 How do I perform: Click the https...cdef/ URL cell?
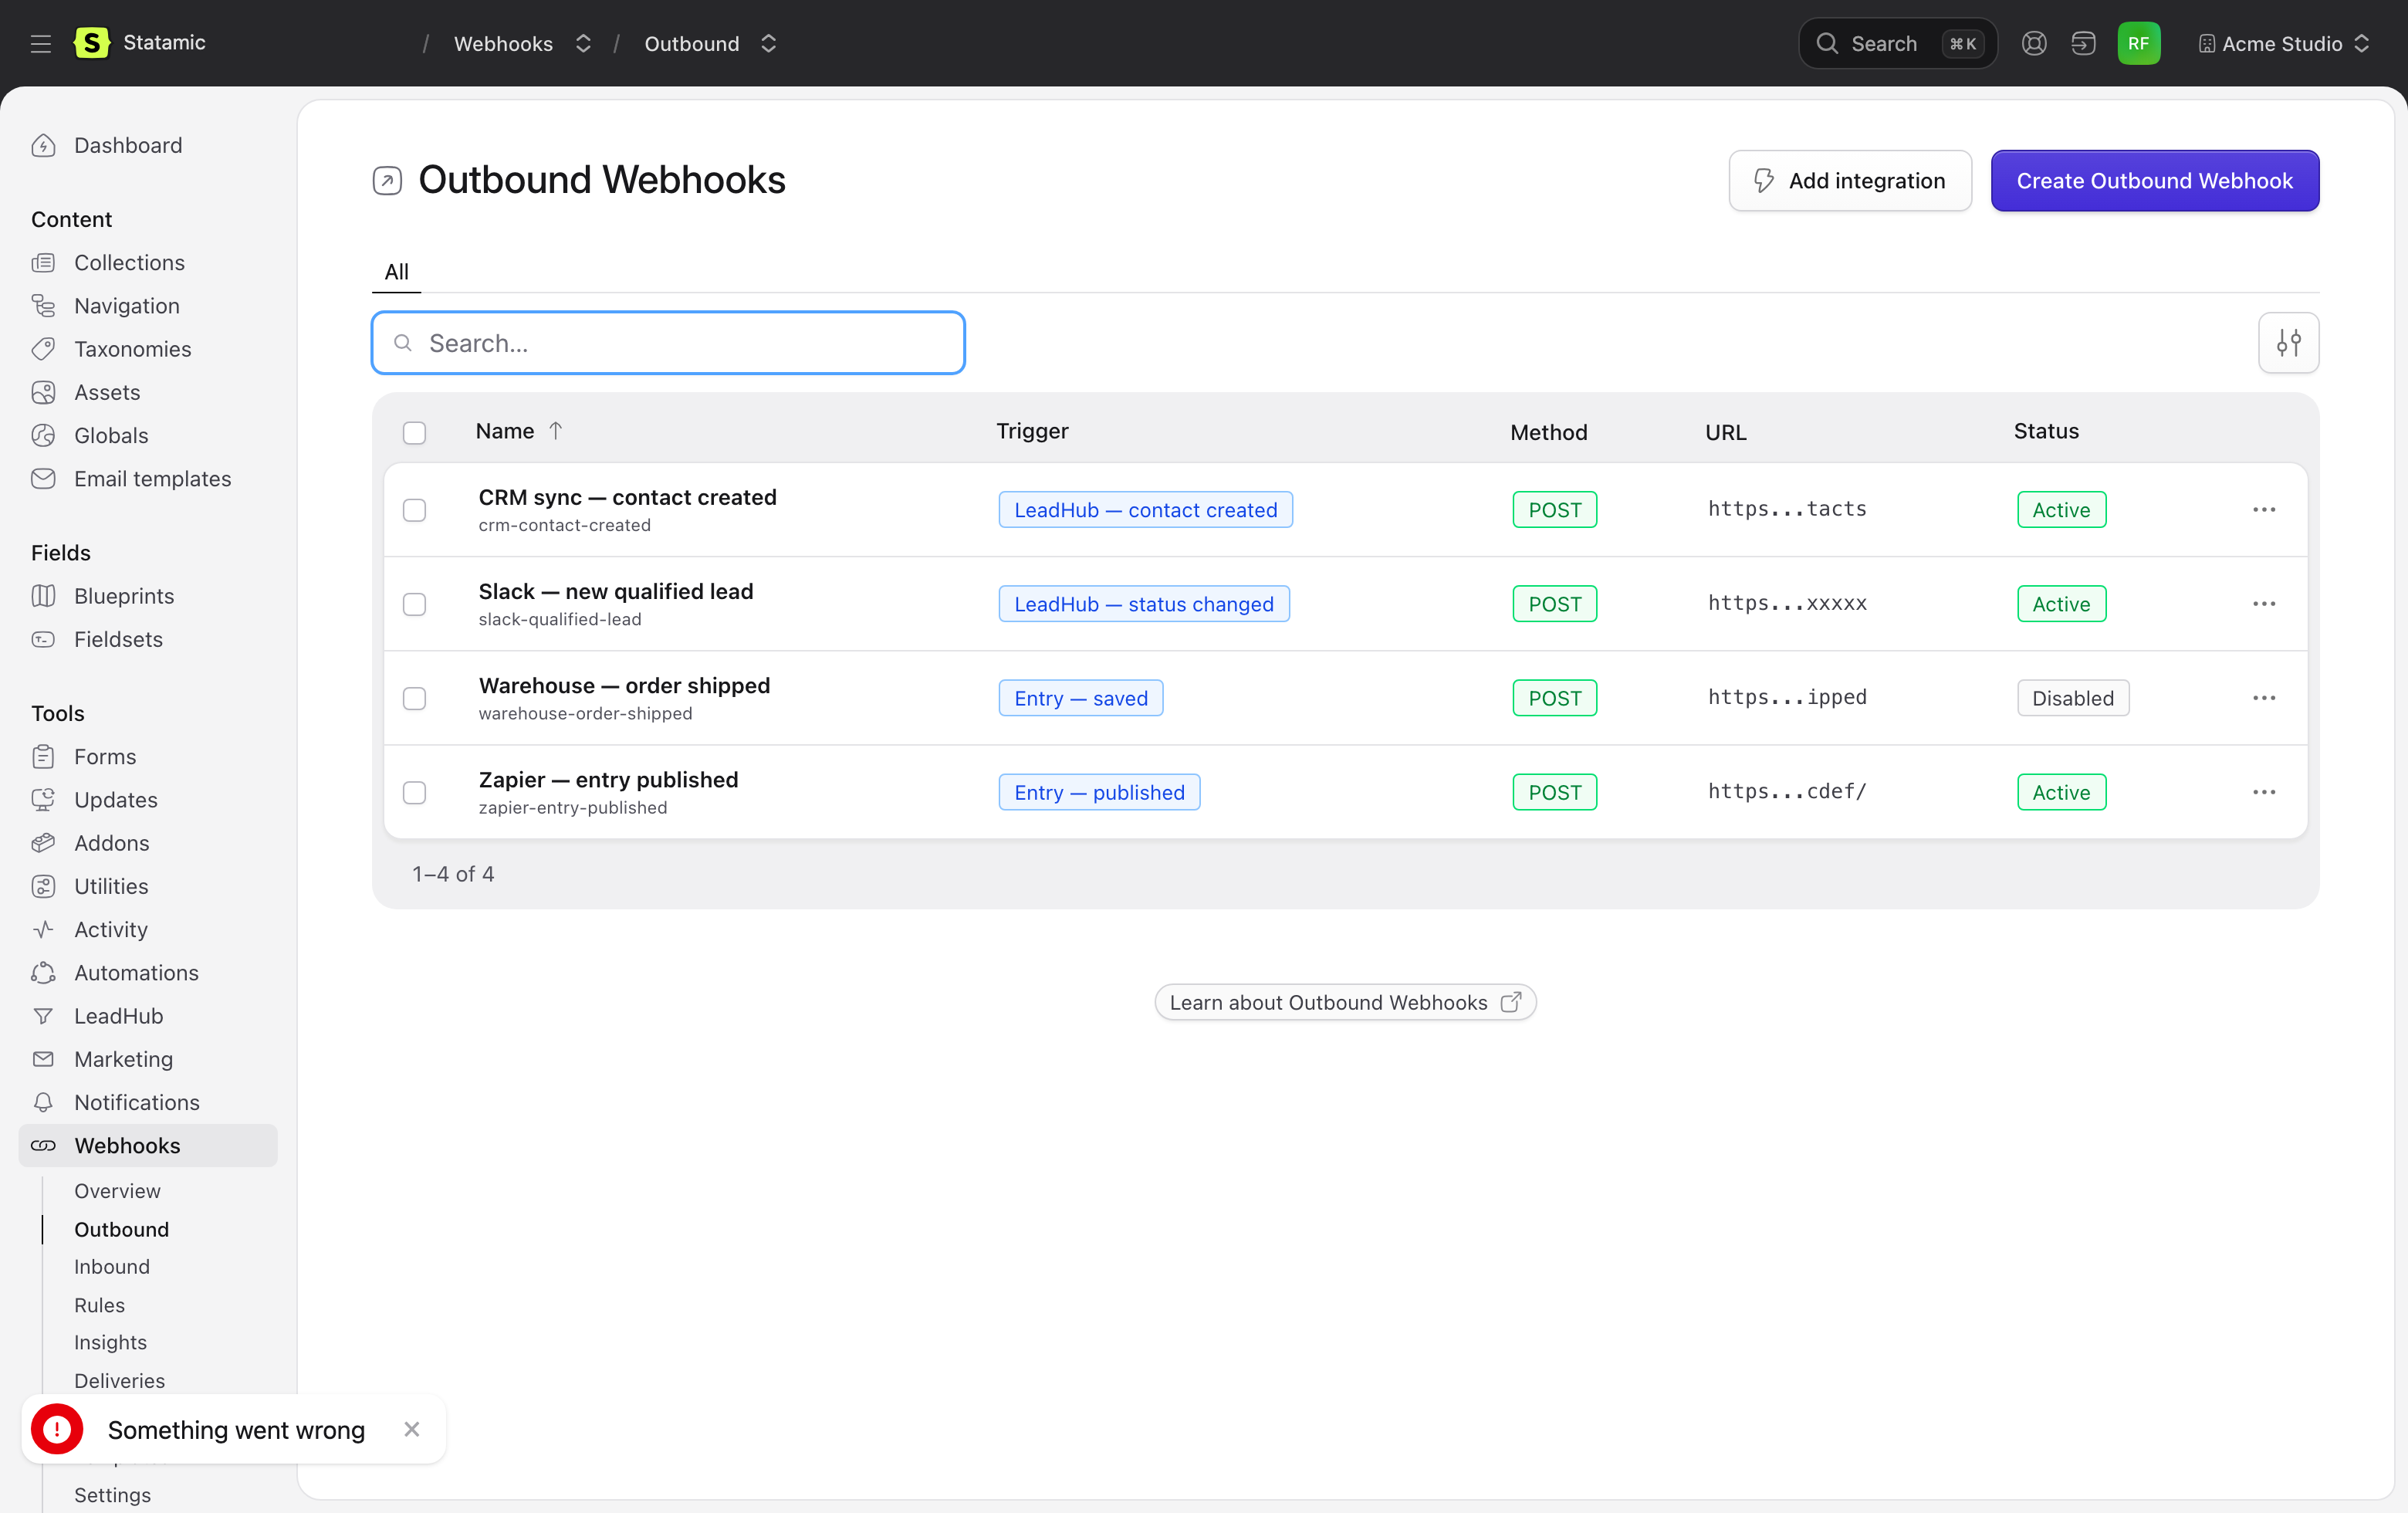coord(1786,791)
